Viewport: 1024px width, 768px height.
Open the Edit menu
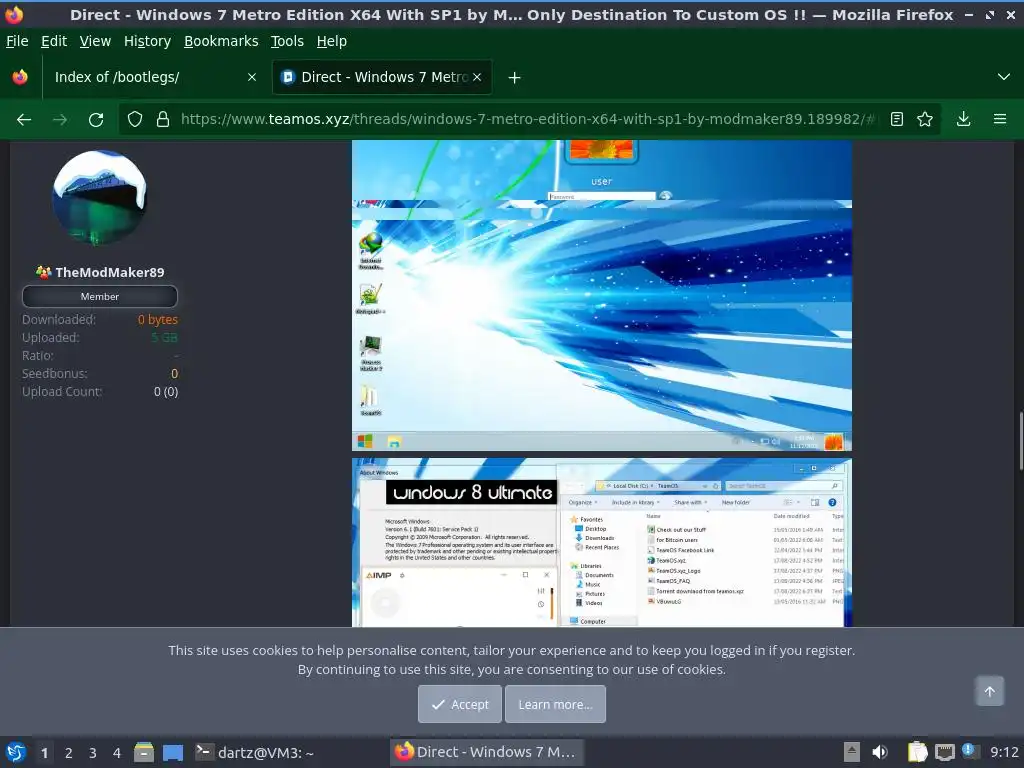pyautogui.click(x=54, y=41)
